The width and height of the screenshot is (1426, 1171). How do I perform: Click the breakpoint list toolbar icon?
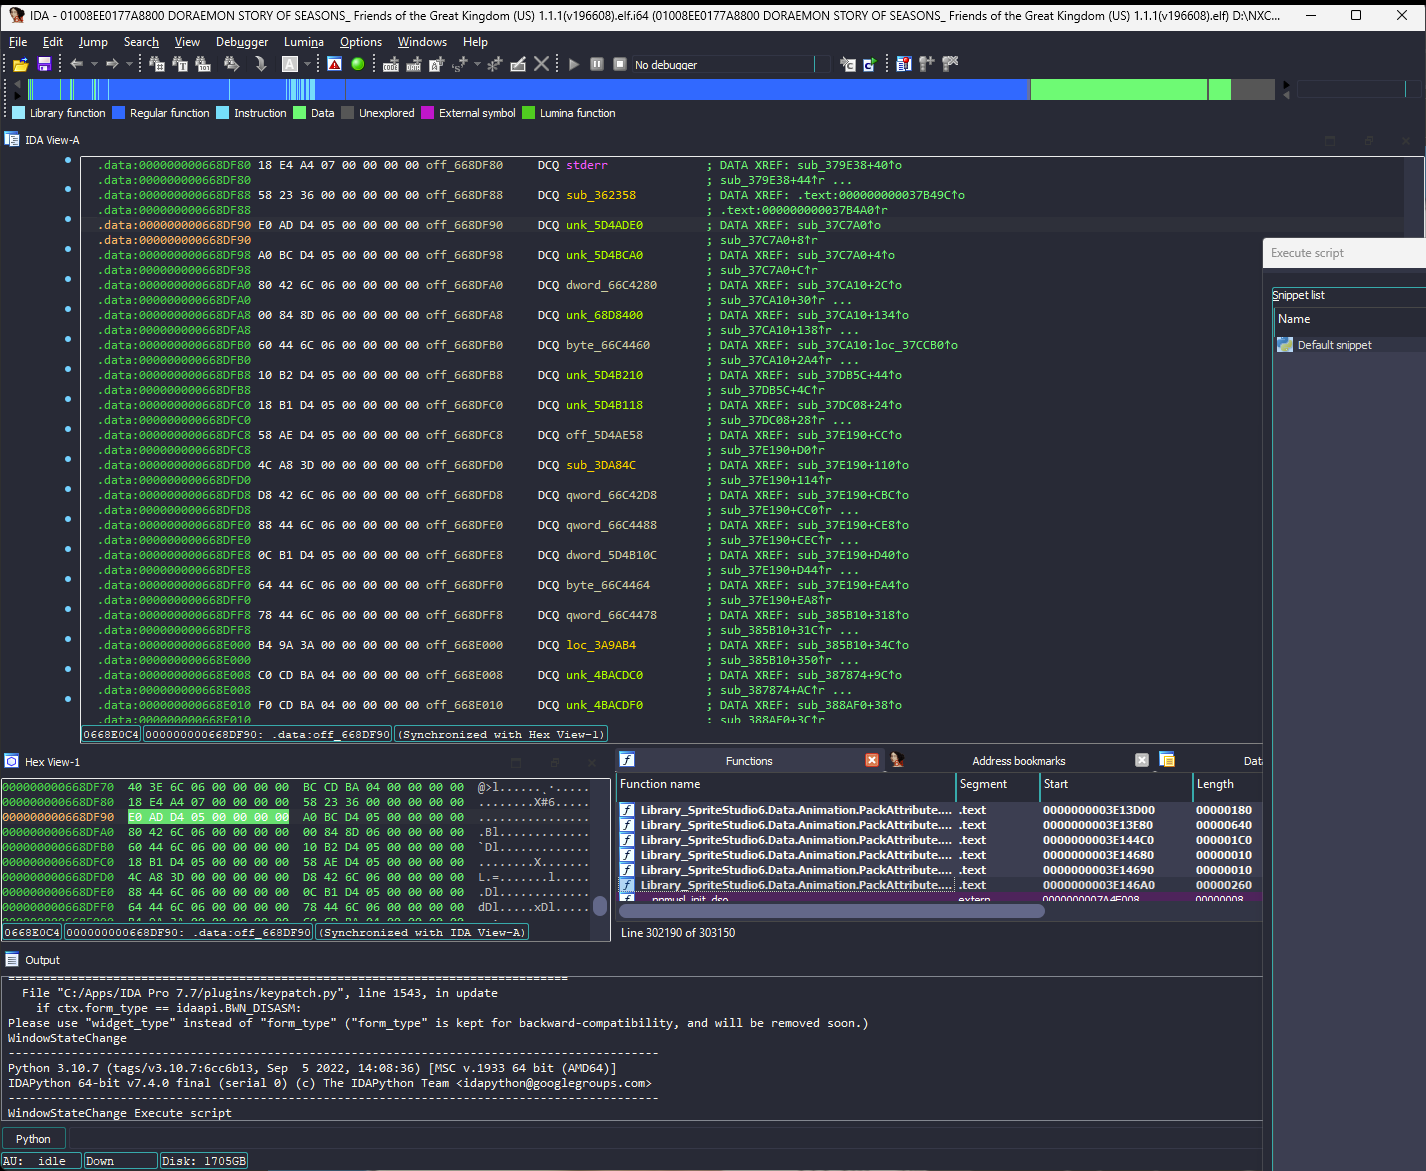tap(904, 64)
